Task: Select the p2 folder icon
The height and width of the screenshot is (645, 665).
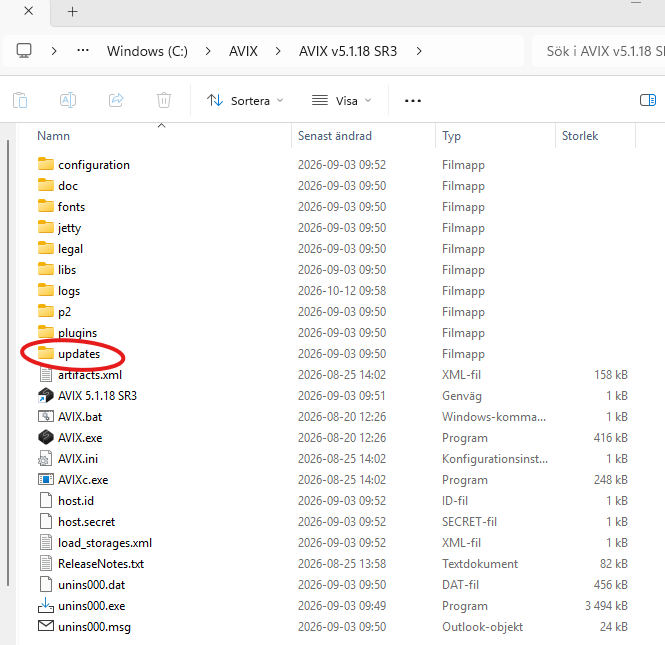Action: click(46, 311)
